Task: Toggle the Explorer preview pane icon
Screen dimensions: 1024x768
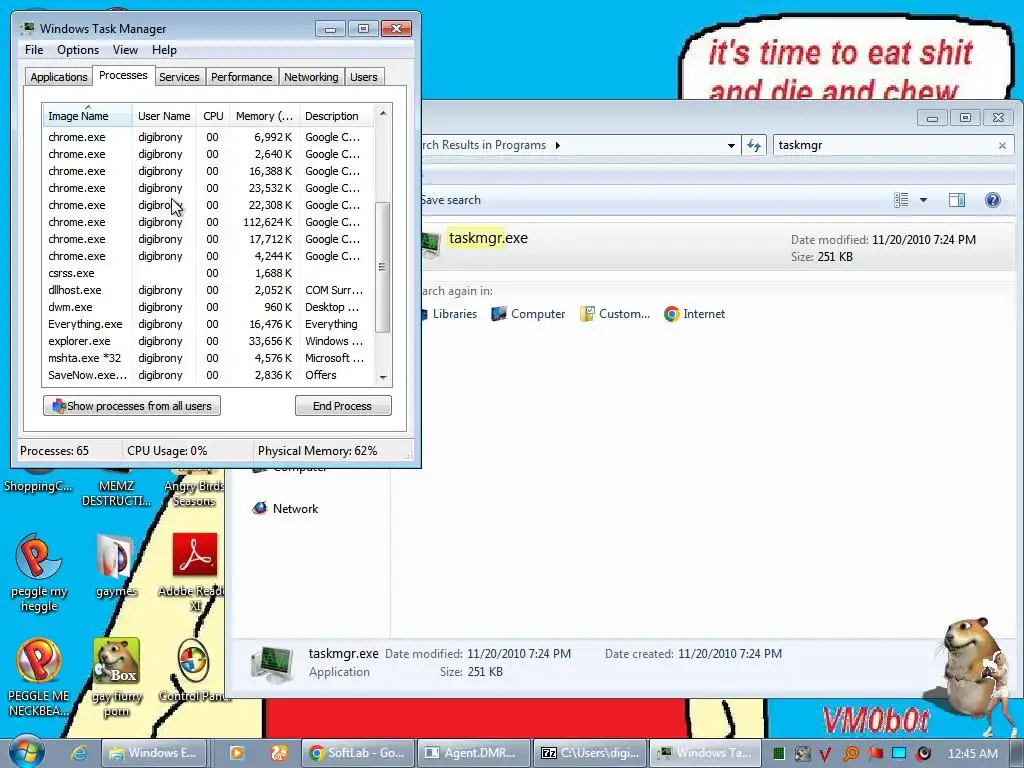Action: 957,200
